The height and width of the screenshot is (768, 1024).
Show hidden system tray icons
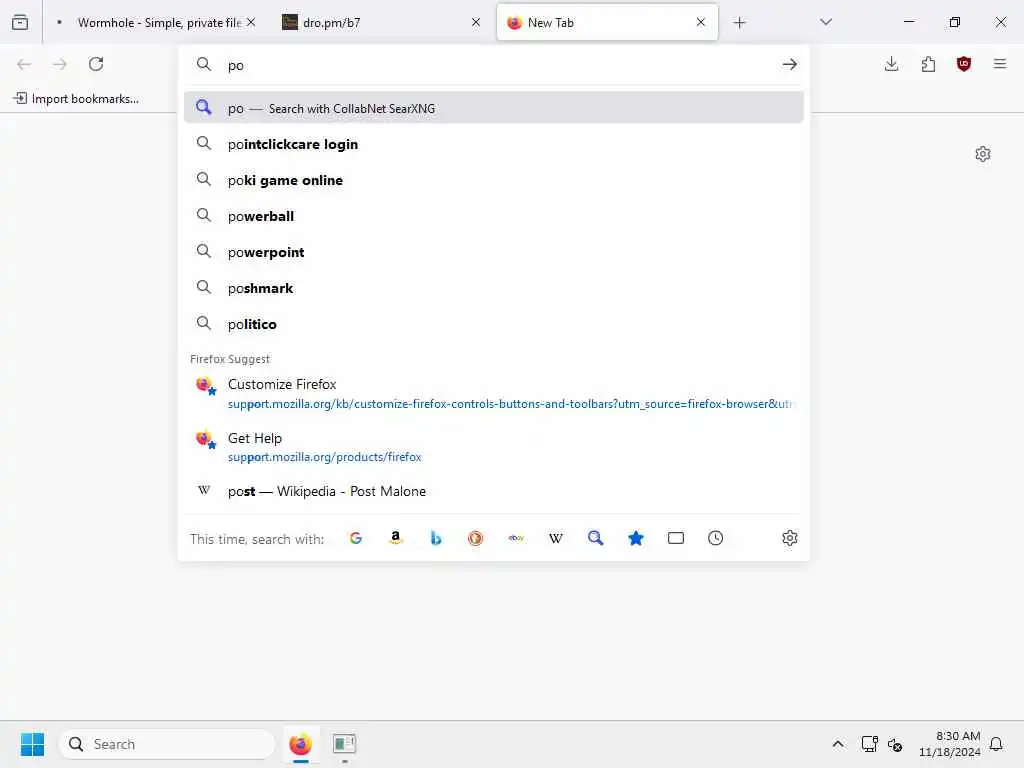pos(838,744)
